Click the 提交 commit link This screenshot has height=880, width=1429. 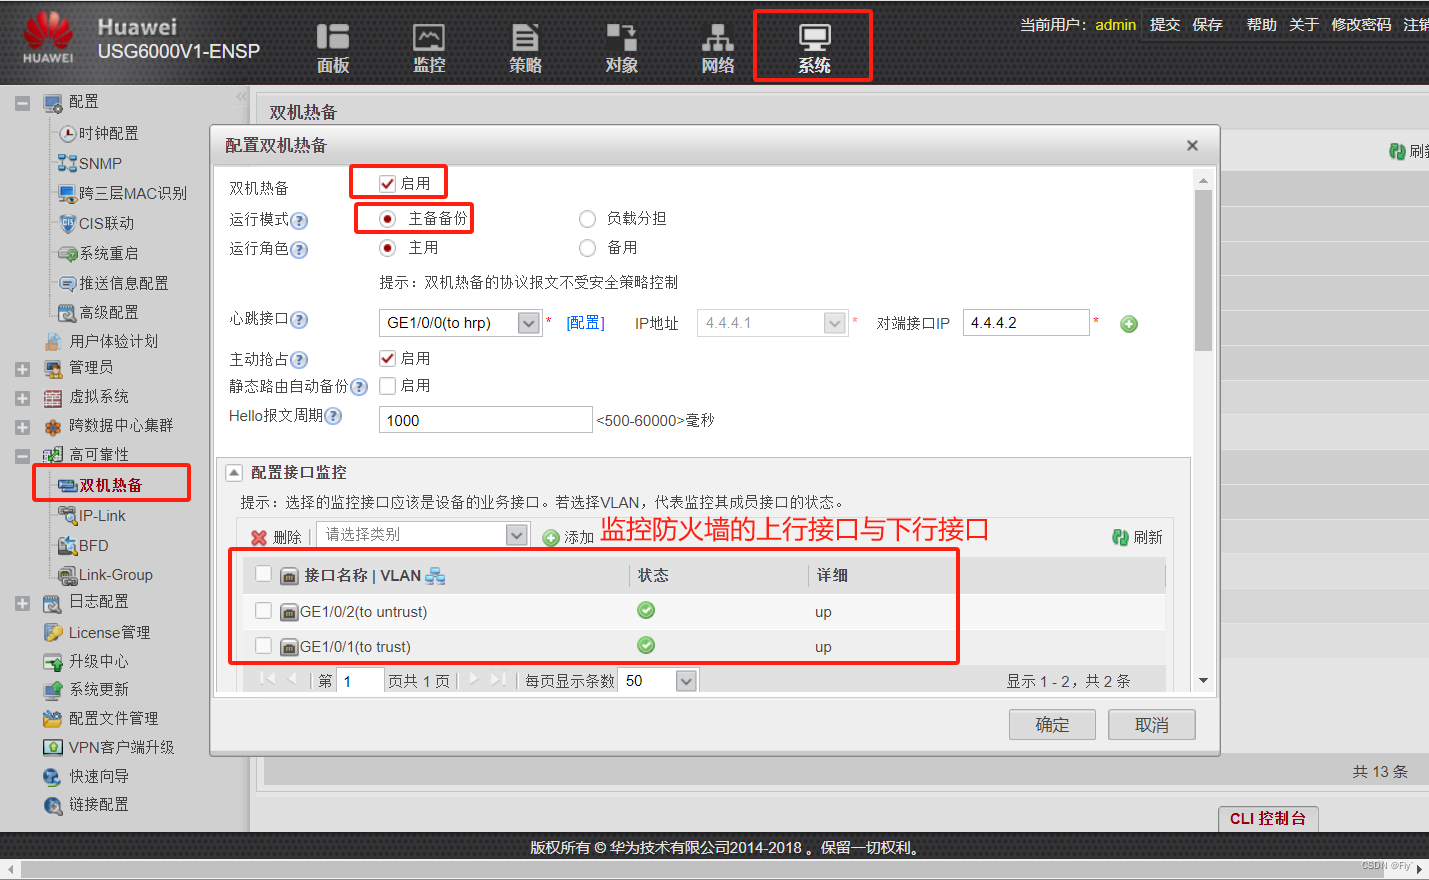(x=1165, y=24)
